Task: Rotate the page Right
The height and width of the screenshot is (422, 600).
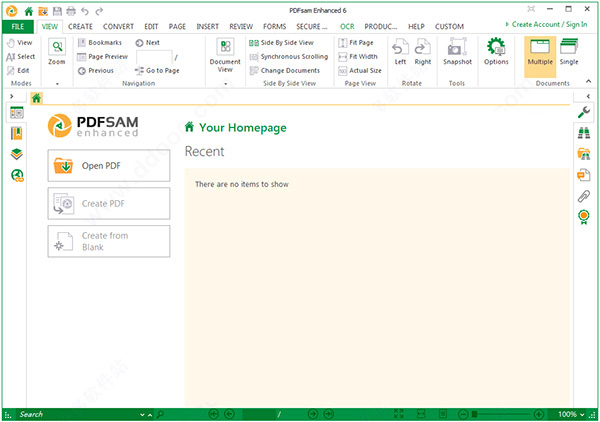Action: click(423, 52)
